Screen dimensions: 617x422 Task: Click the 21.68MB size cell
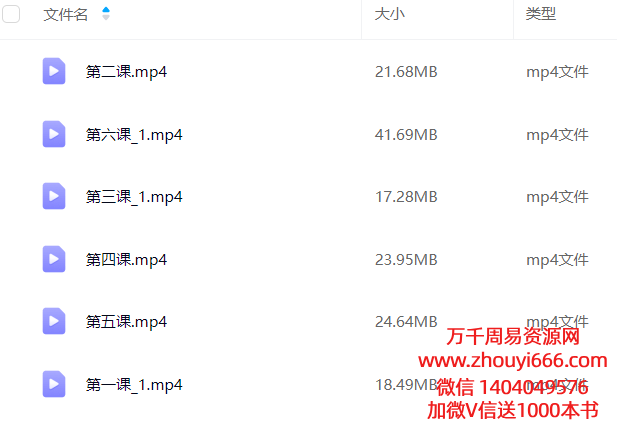click(406, 72)
